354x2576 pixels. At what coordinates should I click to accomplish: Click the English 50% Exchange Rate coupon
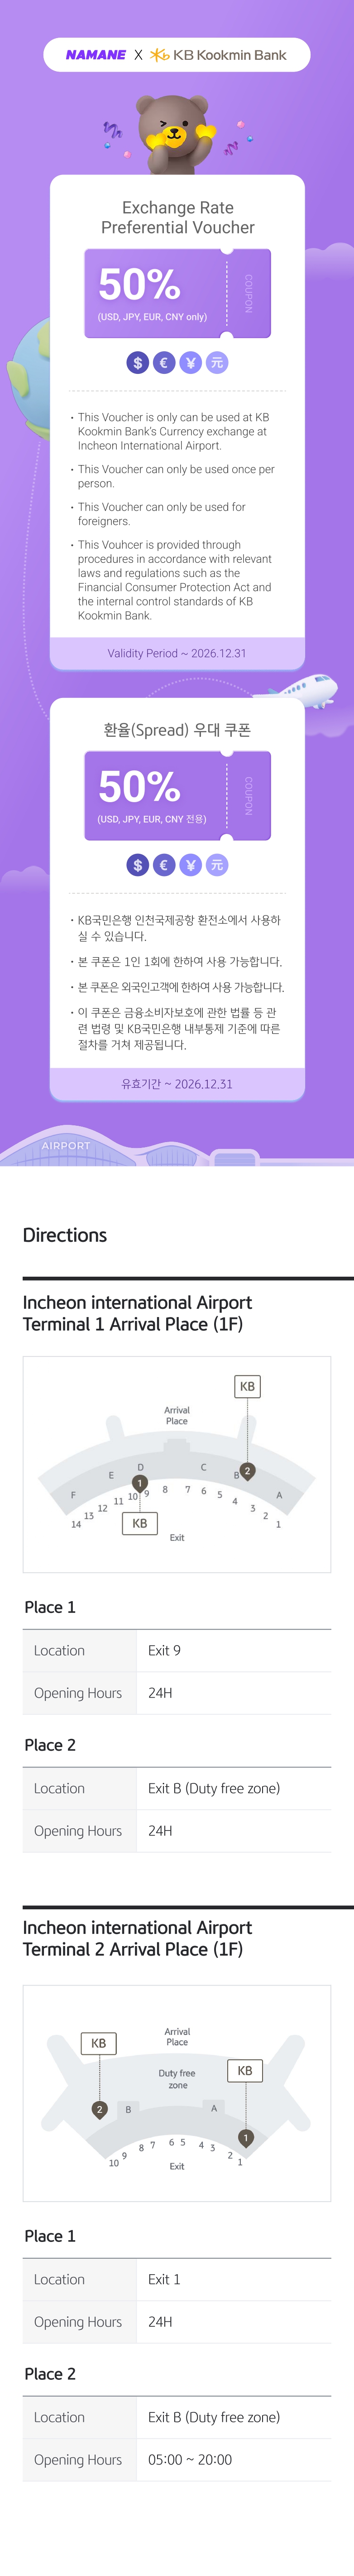pyautogui.click(x=177, y=293)
